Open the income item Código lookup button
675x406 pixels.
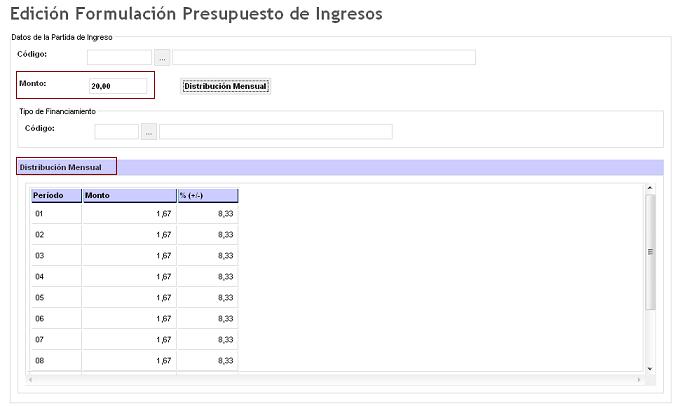[161, 57]
